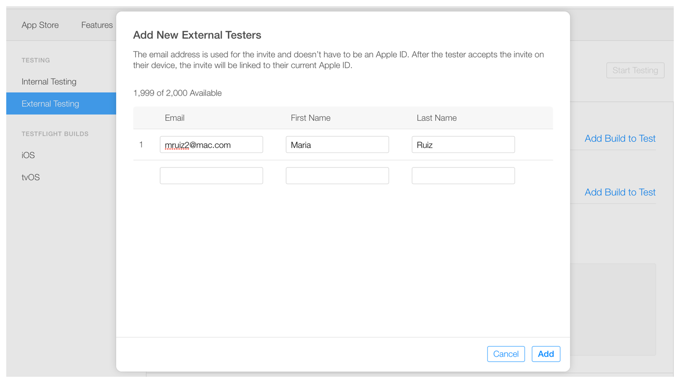Click the '1,999 of 2,000 Available' text
This screenshot has height=383, width=680.
coord(177,93)
